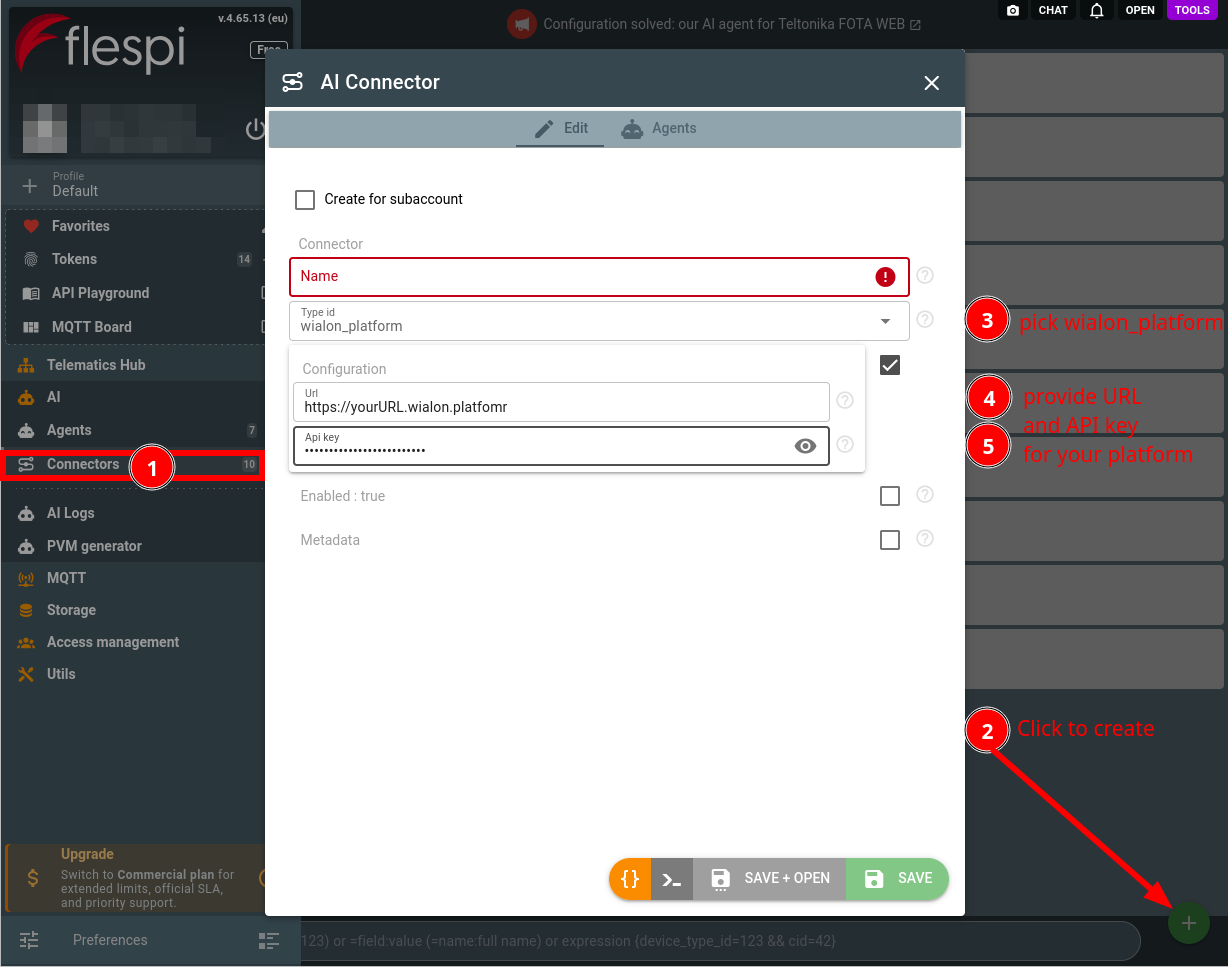
Task: Expand the Type id dropdown arrow
Action: tap(885, 321)
